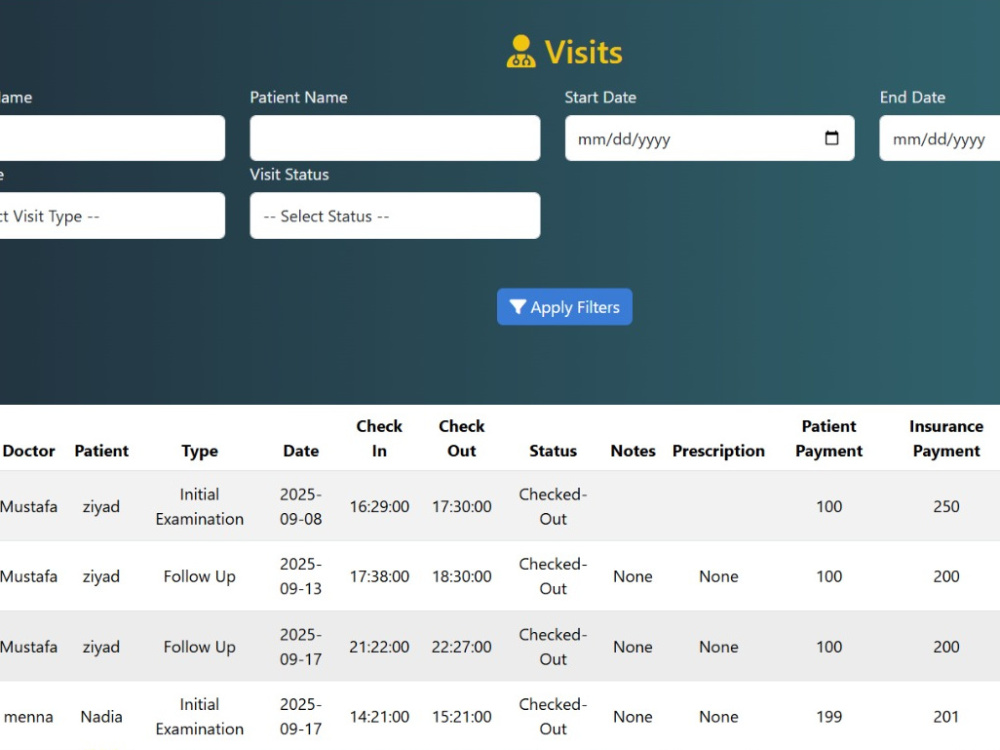Screen dimensions: 1000x750
Task: Click insurance payment value 250
Action: (946, 506)
